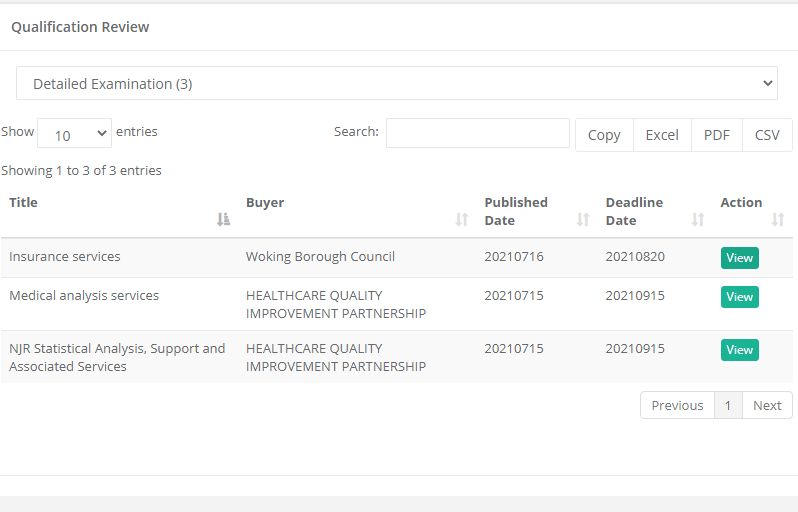798x512 pixels.
Task: Expand the show entries count dropdown
Action: click(x=75, y=133)
